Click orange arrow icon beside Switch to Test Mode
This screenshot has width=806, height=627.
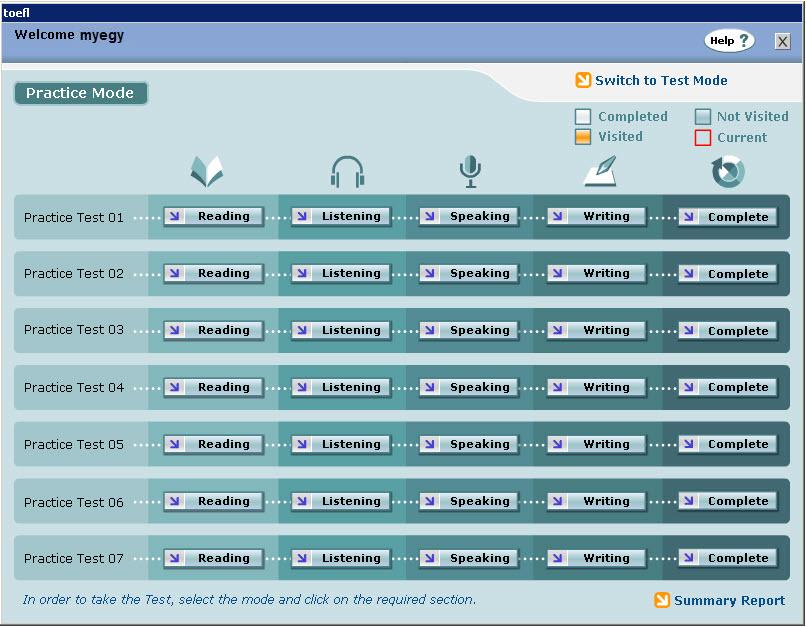point(583,80)
